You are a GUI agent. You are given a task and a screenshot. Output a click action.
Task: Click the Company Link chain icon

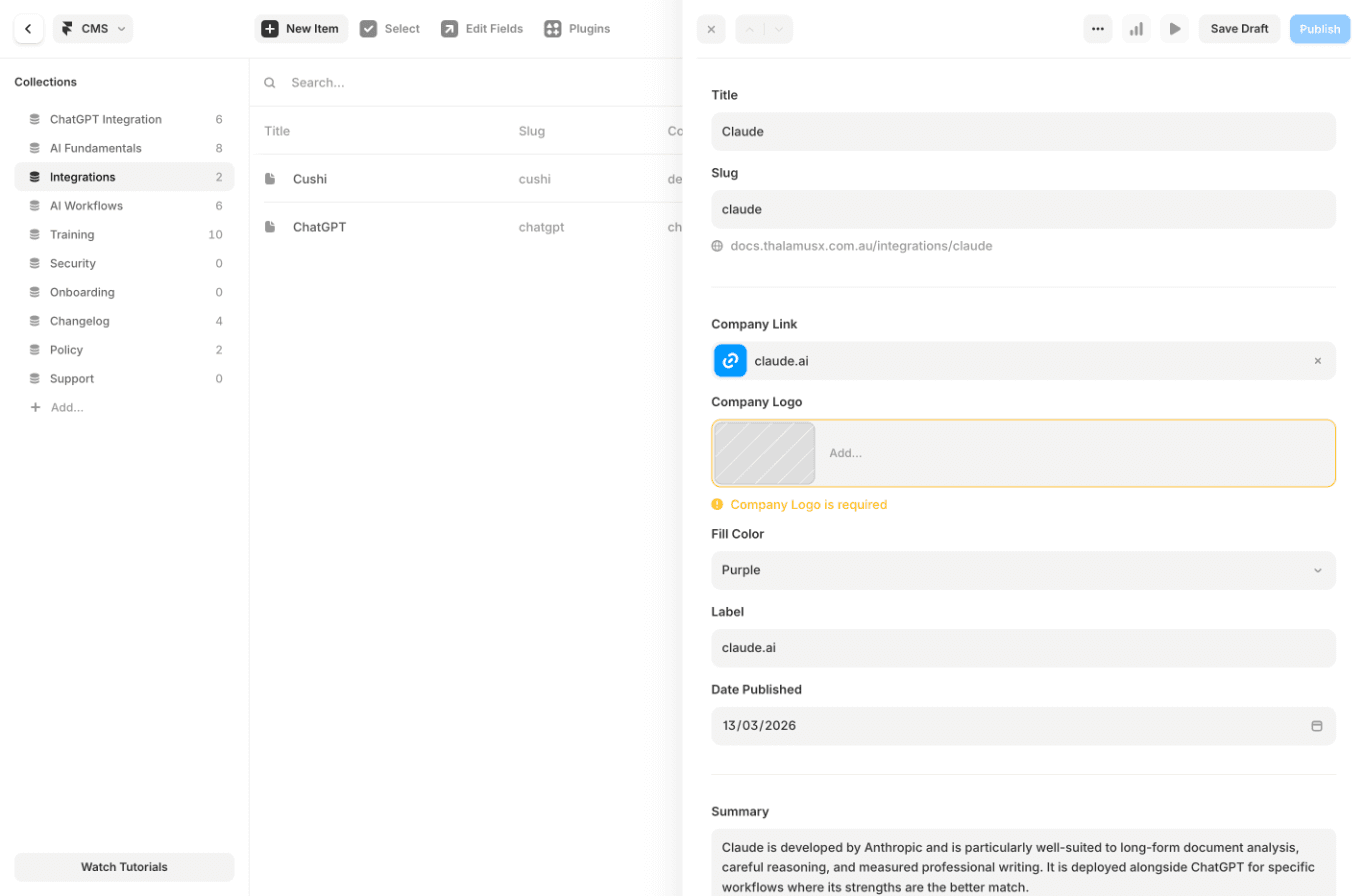coord(730,361)
